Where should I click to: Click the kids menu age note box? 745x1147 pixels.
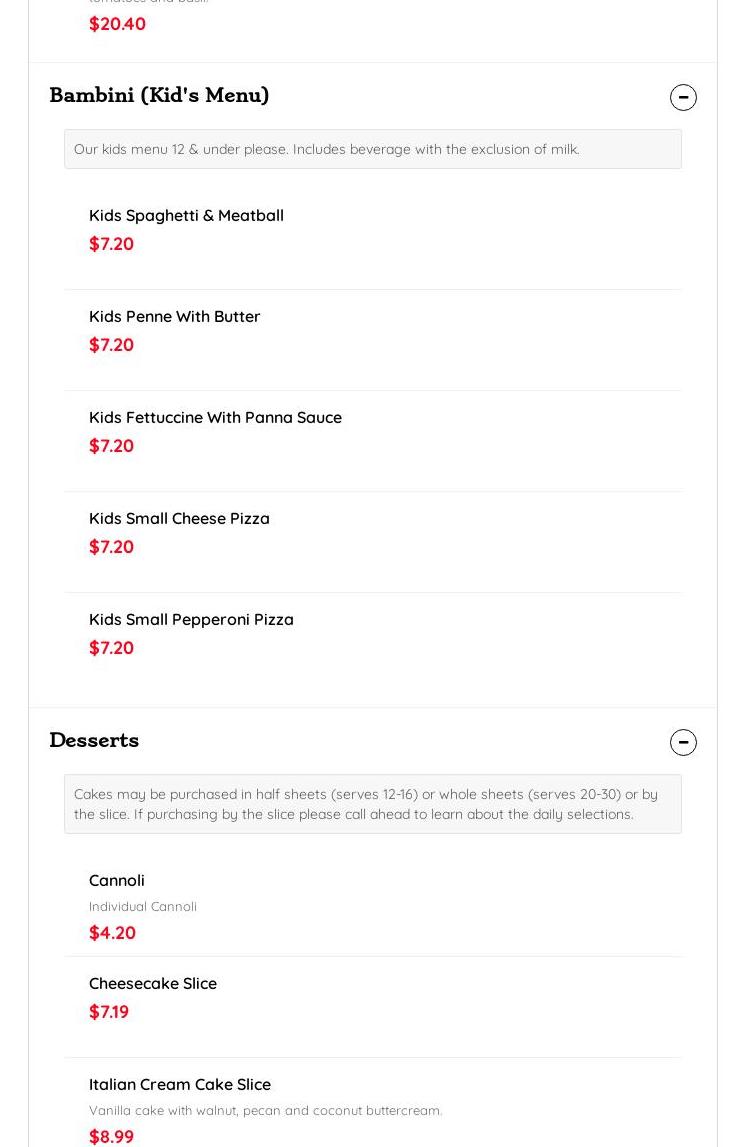[373, 149]
